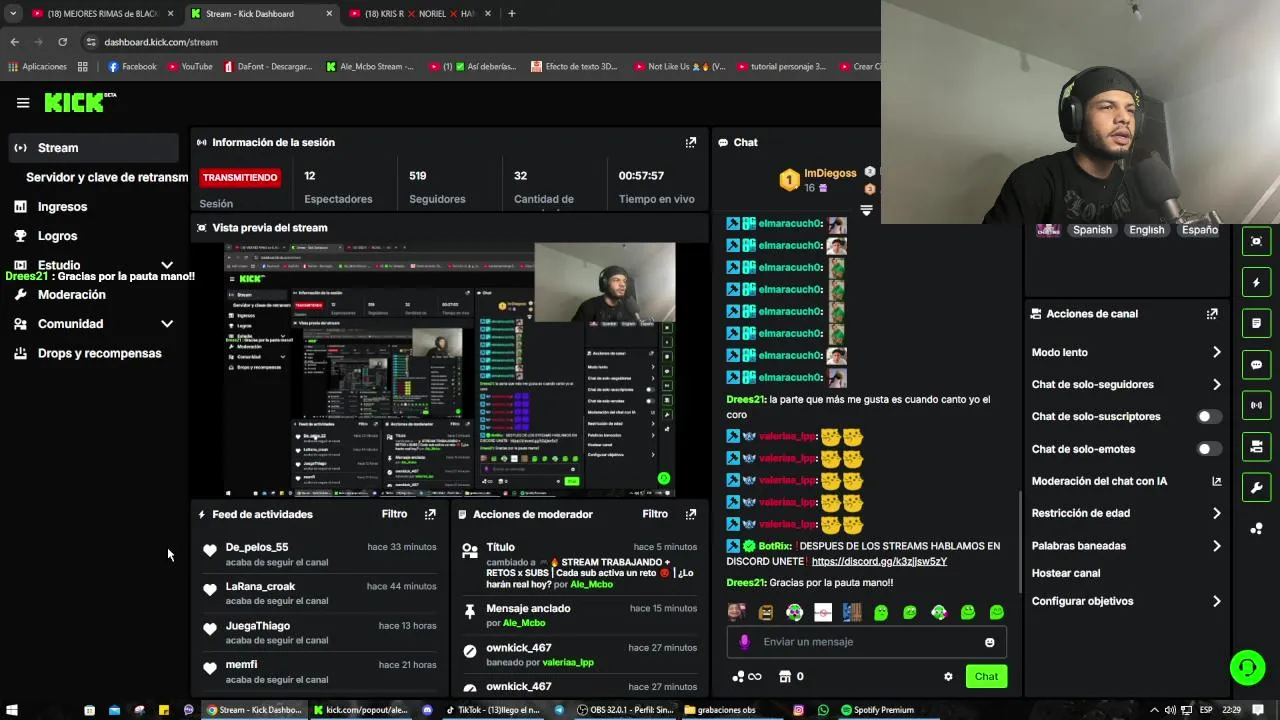Open a new browser tab
1280x720 pixels.
[x=511, y=14]
